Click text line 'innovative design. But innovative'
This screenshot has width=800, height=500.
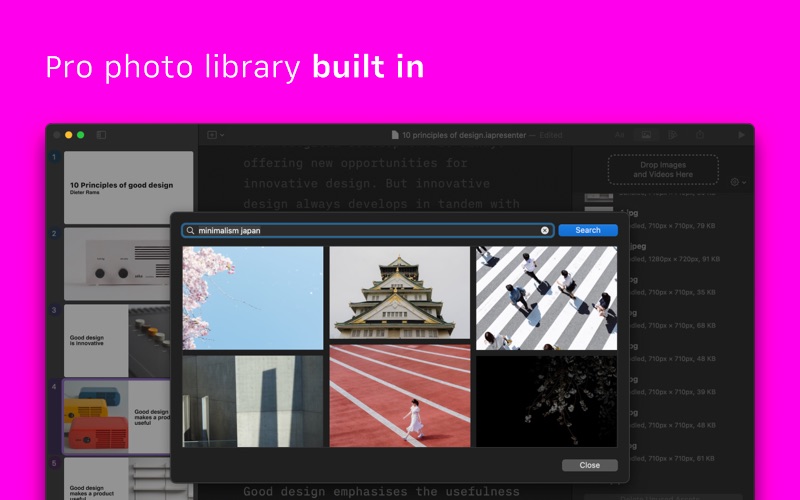(366, 183)
